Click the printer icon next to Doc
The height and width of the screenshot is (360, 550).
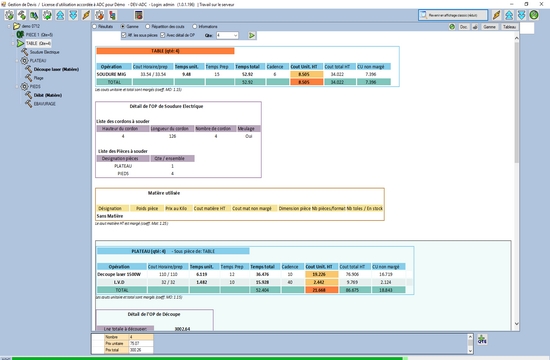pyautogui.click(x=475, y=27)
